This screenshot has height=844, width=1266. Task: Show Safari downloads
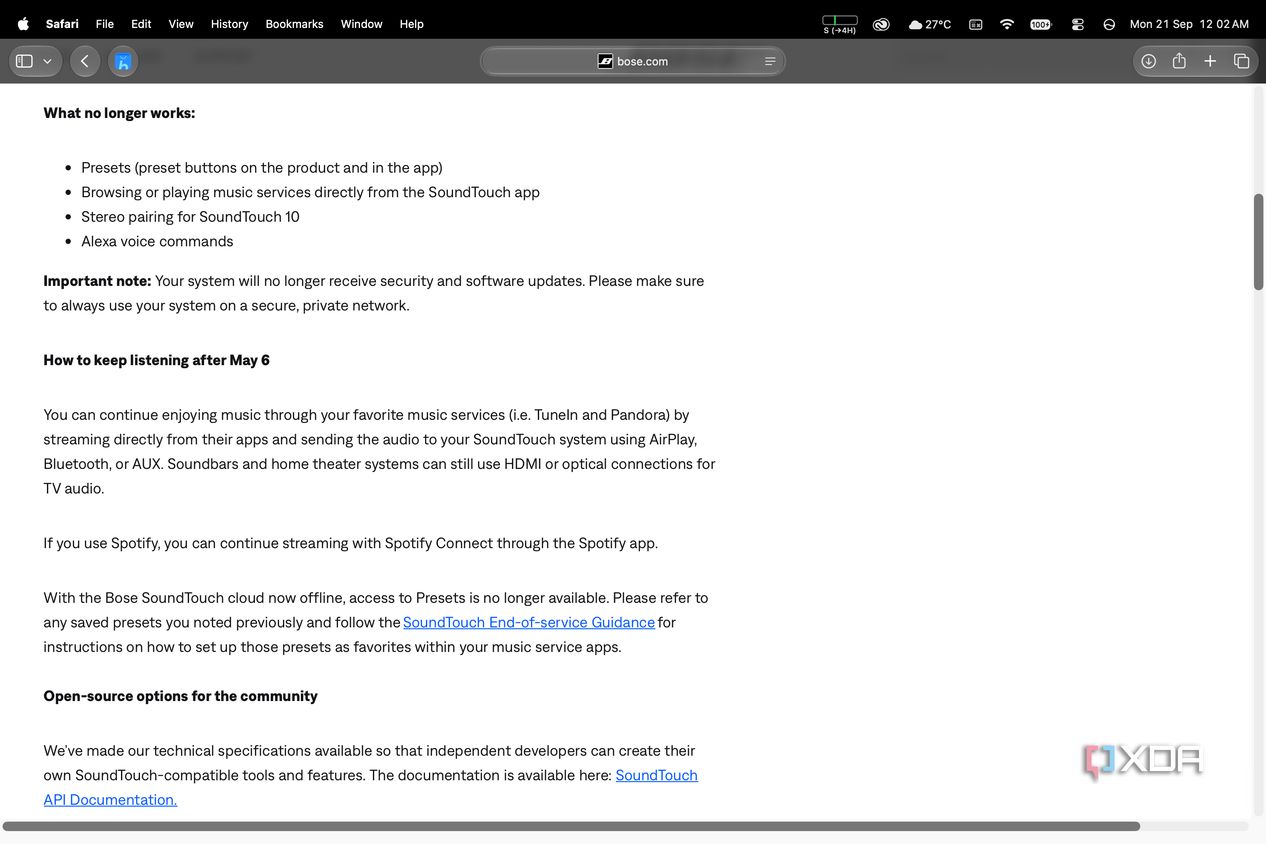pyautogui.click(x=1149, y=61)
